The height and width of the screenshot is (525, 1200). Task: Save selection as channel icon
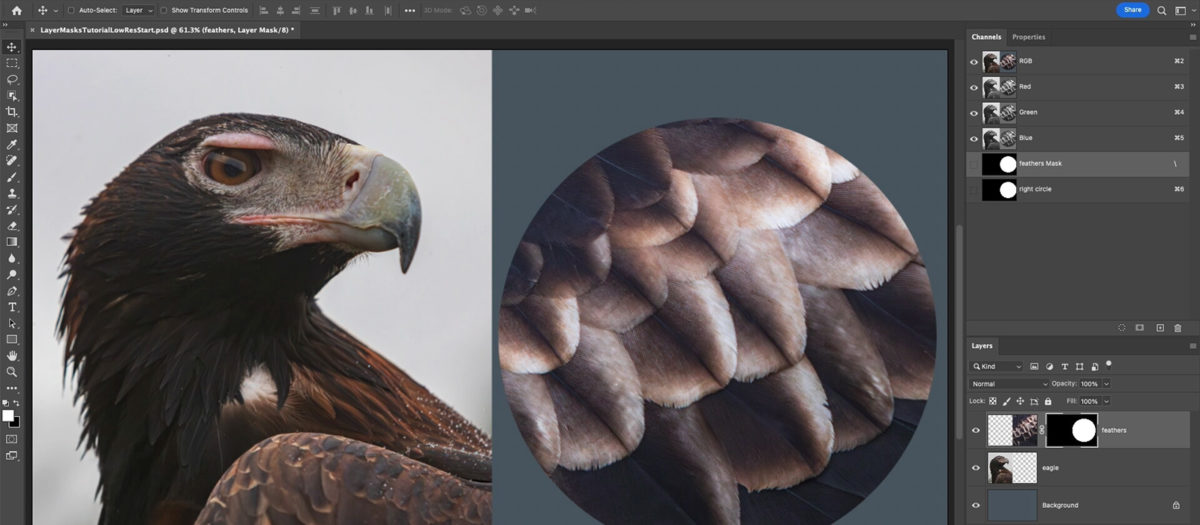pos(1140,328)
